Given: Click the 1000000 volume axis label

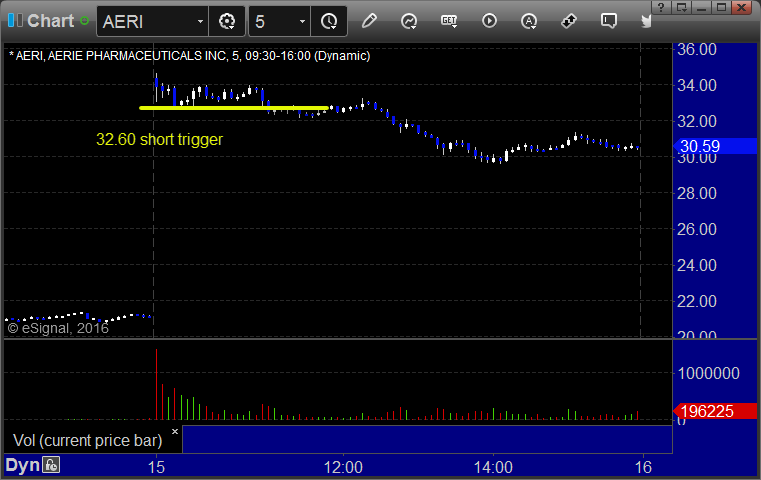Looking at the screenshot, I should tap(709, 373).
